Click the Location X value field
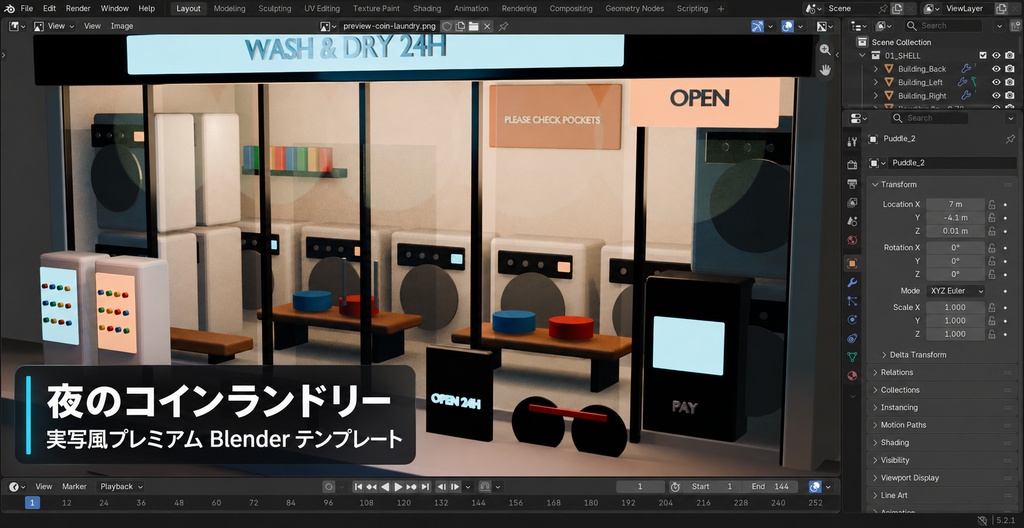The width and height of the screenshot is (1024, 528). 955,205
